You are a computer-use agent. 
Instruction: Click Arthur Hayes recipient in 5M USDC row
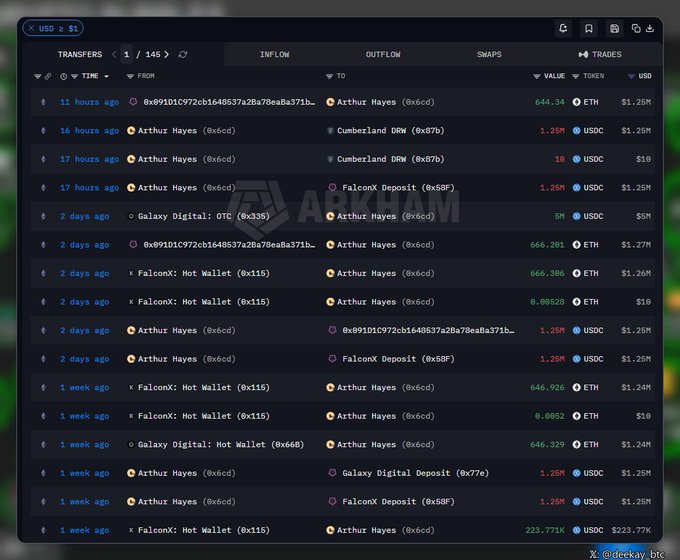tap(366, 216)
